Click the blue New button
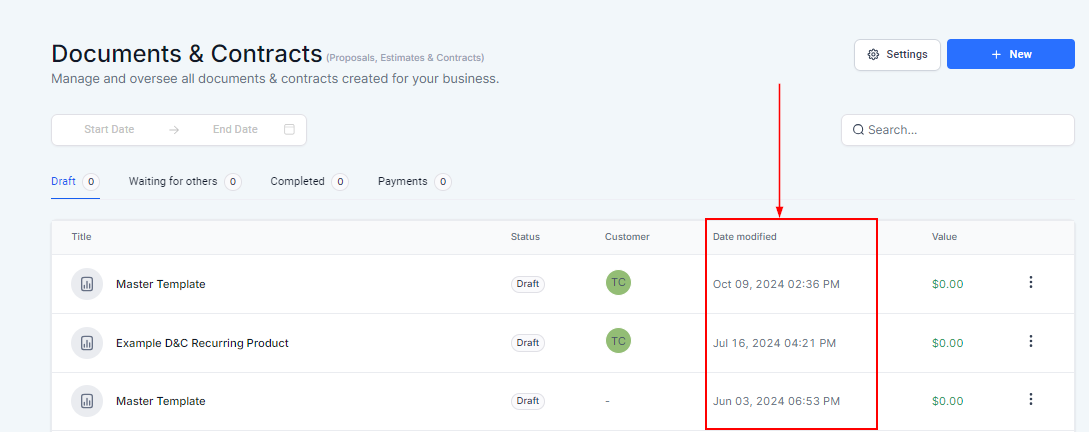1089x432 pixels. click(1011, 54)
